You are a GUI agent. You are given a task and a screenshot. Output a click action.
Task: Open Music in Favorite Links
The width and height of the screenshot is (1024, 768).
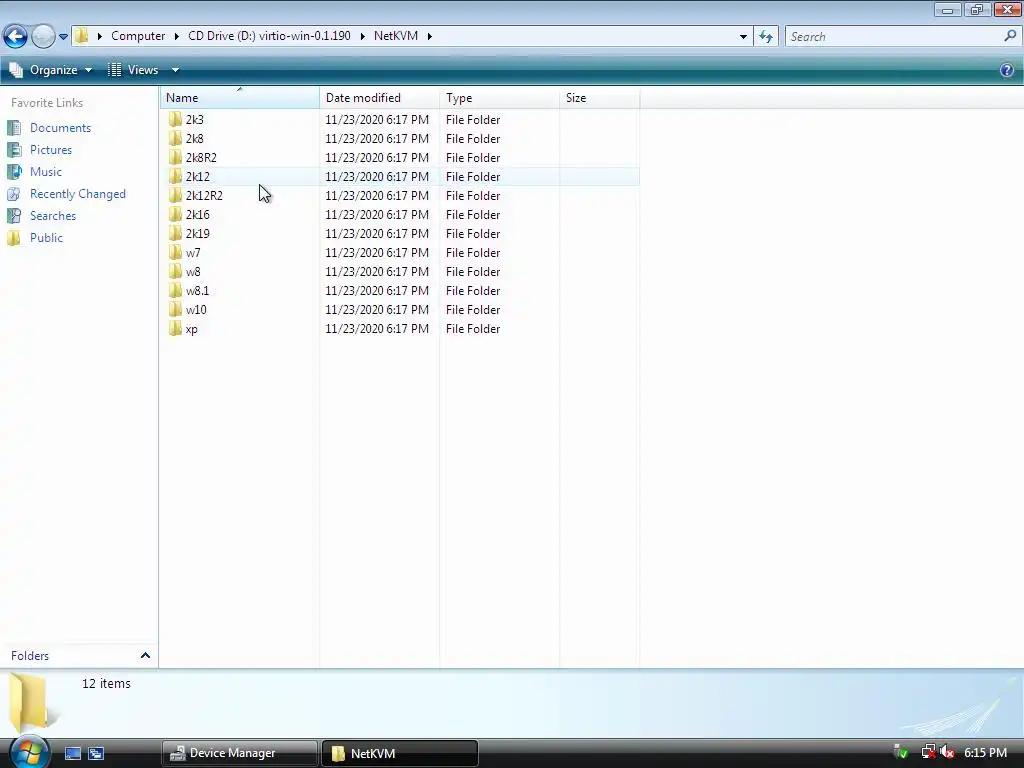[46, 172]
